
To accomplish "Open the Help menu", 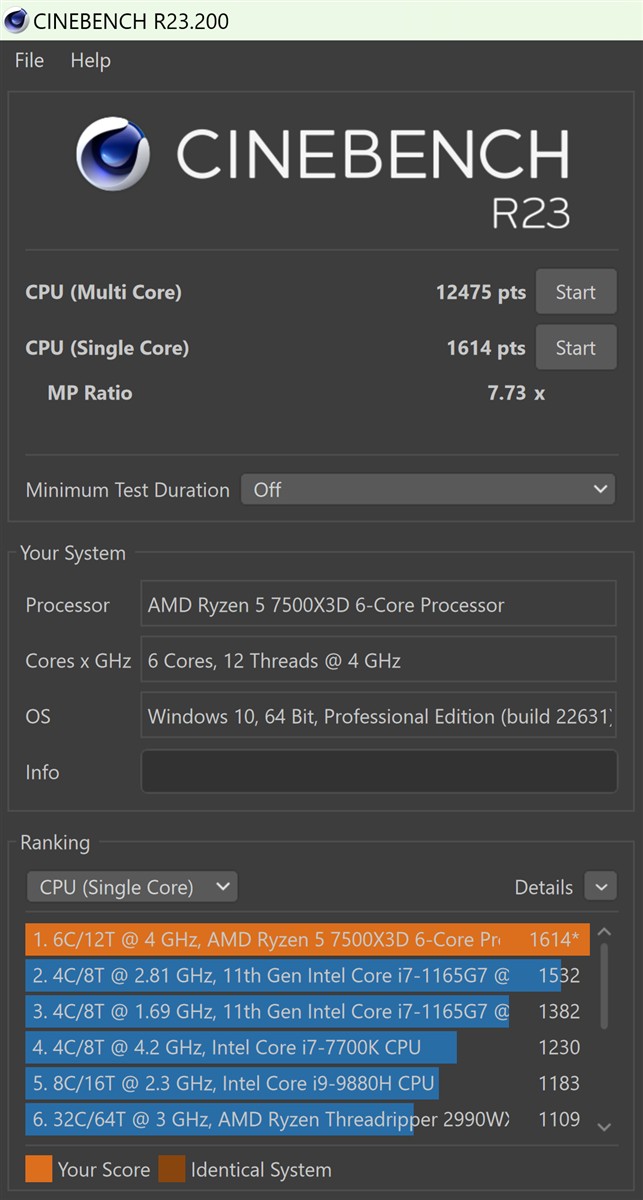I will (90, 61).
